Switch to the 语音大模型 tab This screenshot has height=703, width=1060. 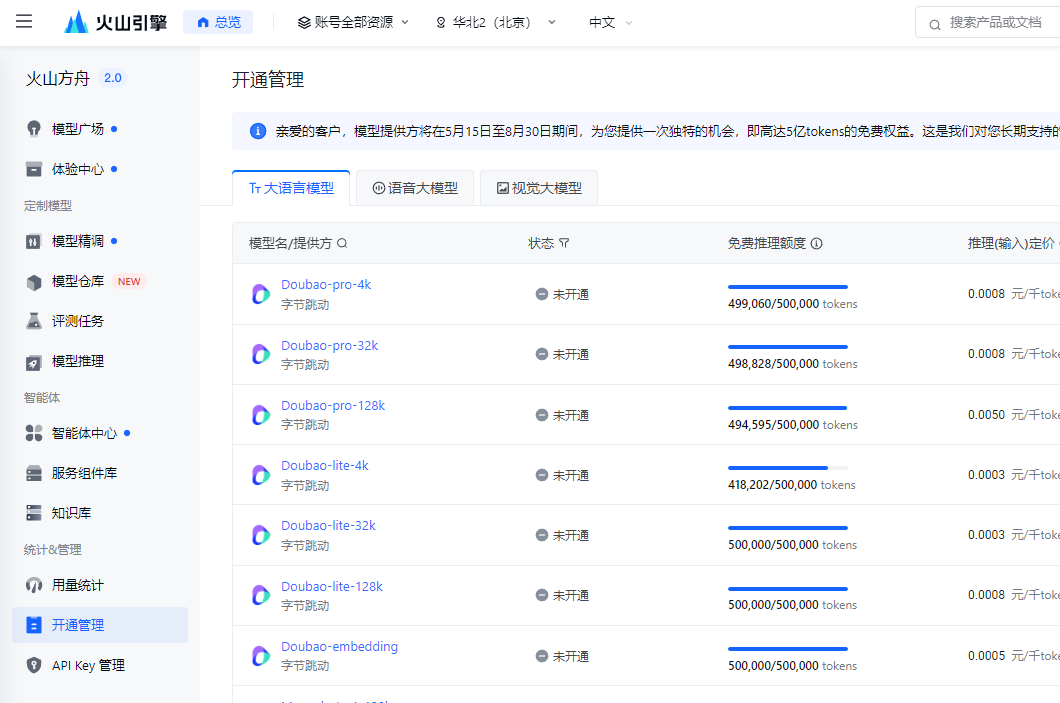tap(415, 188)
